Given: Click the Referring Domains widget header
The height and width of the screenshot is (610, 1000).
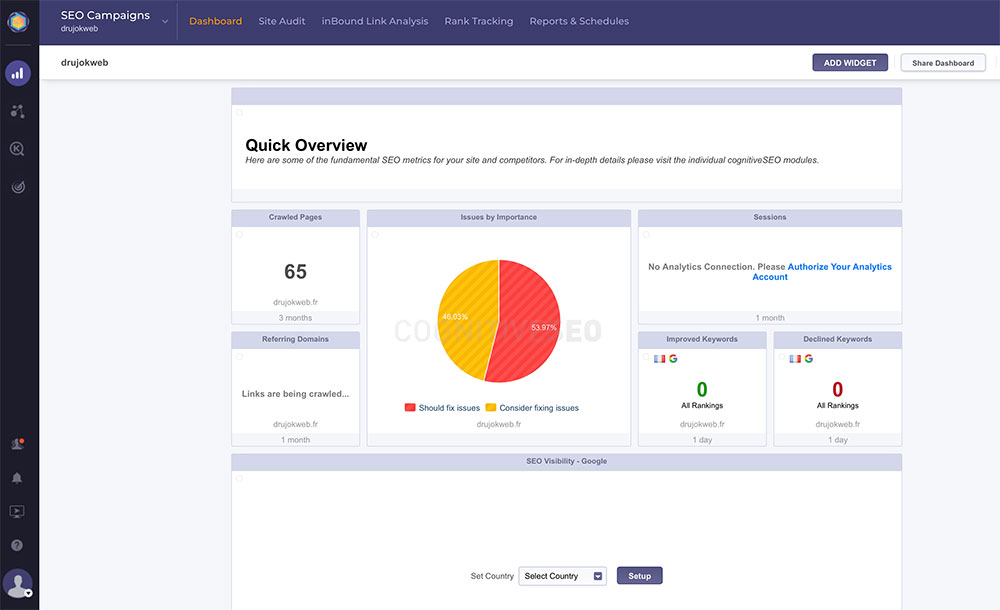Looking at the screenshot, I should coord(295,339).
